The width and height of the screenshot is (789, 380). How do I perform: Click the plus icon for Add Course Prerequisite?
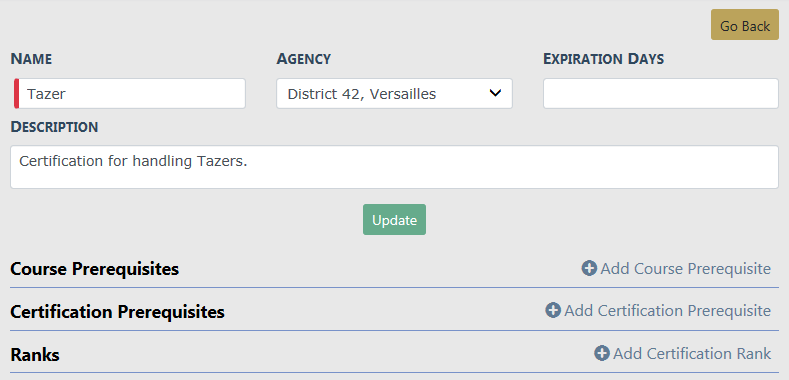pyautogui.click(x=589, y=268)
